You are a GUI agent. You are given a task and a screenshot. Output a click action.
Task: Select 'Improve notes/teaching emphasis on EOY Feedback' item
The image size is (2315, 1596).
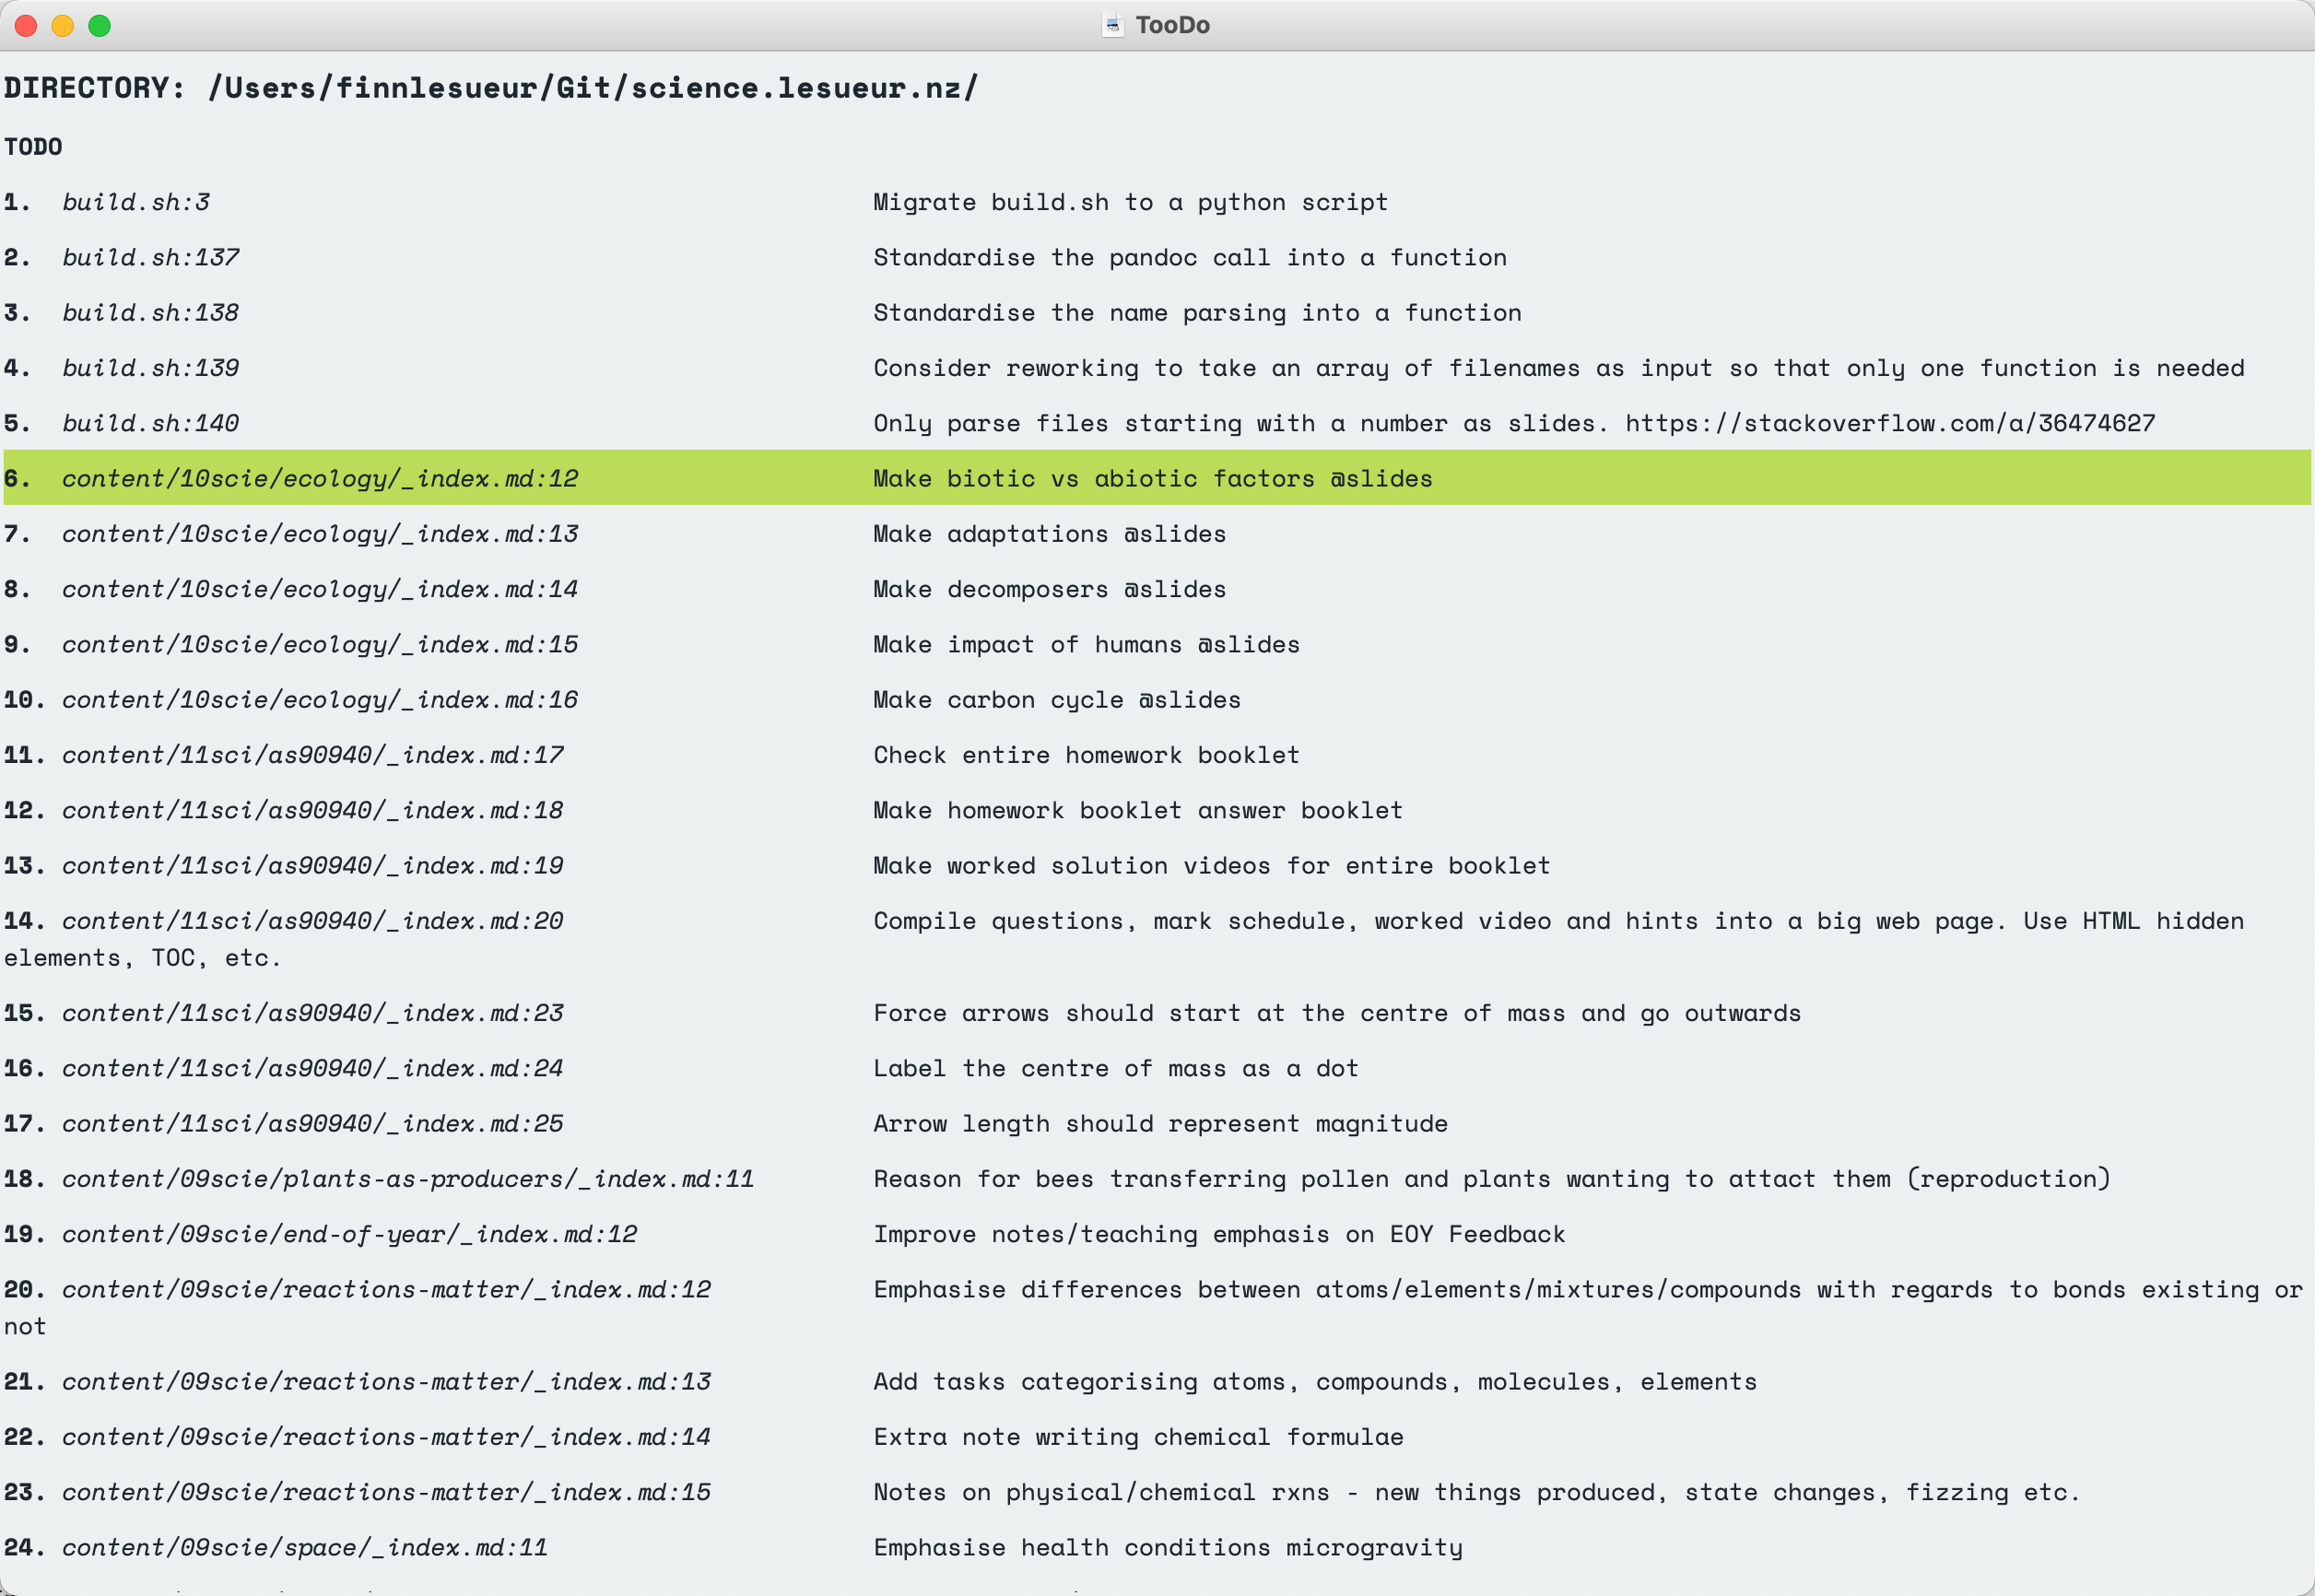click(x=1218, y=1235)
